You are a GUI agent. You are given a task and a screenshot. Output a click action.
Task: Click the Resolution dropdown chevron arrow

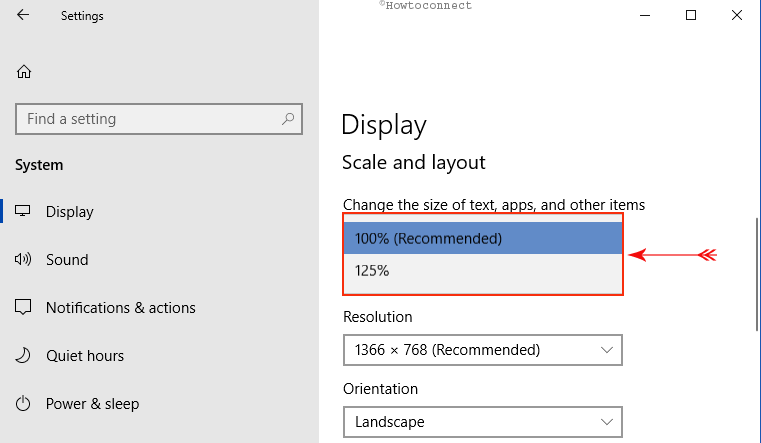pos(606,350)
